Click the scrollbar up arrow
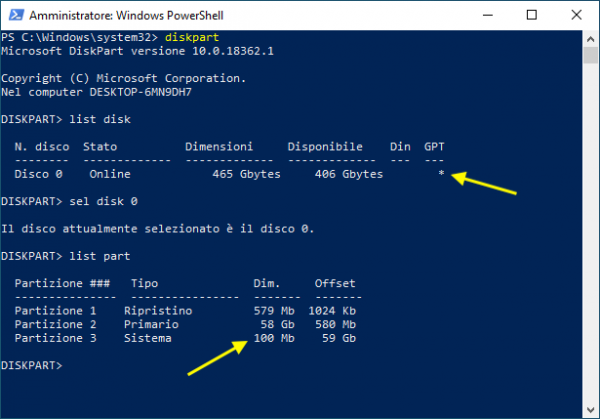Image resolution: width=600 pixels, height=419 pixels. coord(592,36)
